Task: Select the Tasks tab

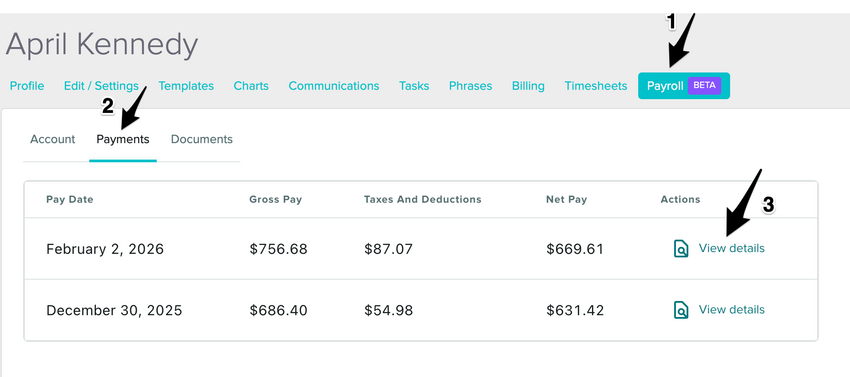Action: (x=414, y=86)
